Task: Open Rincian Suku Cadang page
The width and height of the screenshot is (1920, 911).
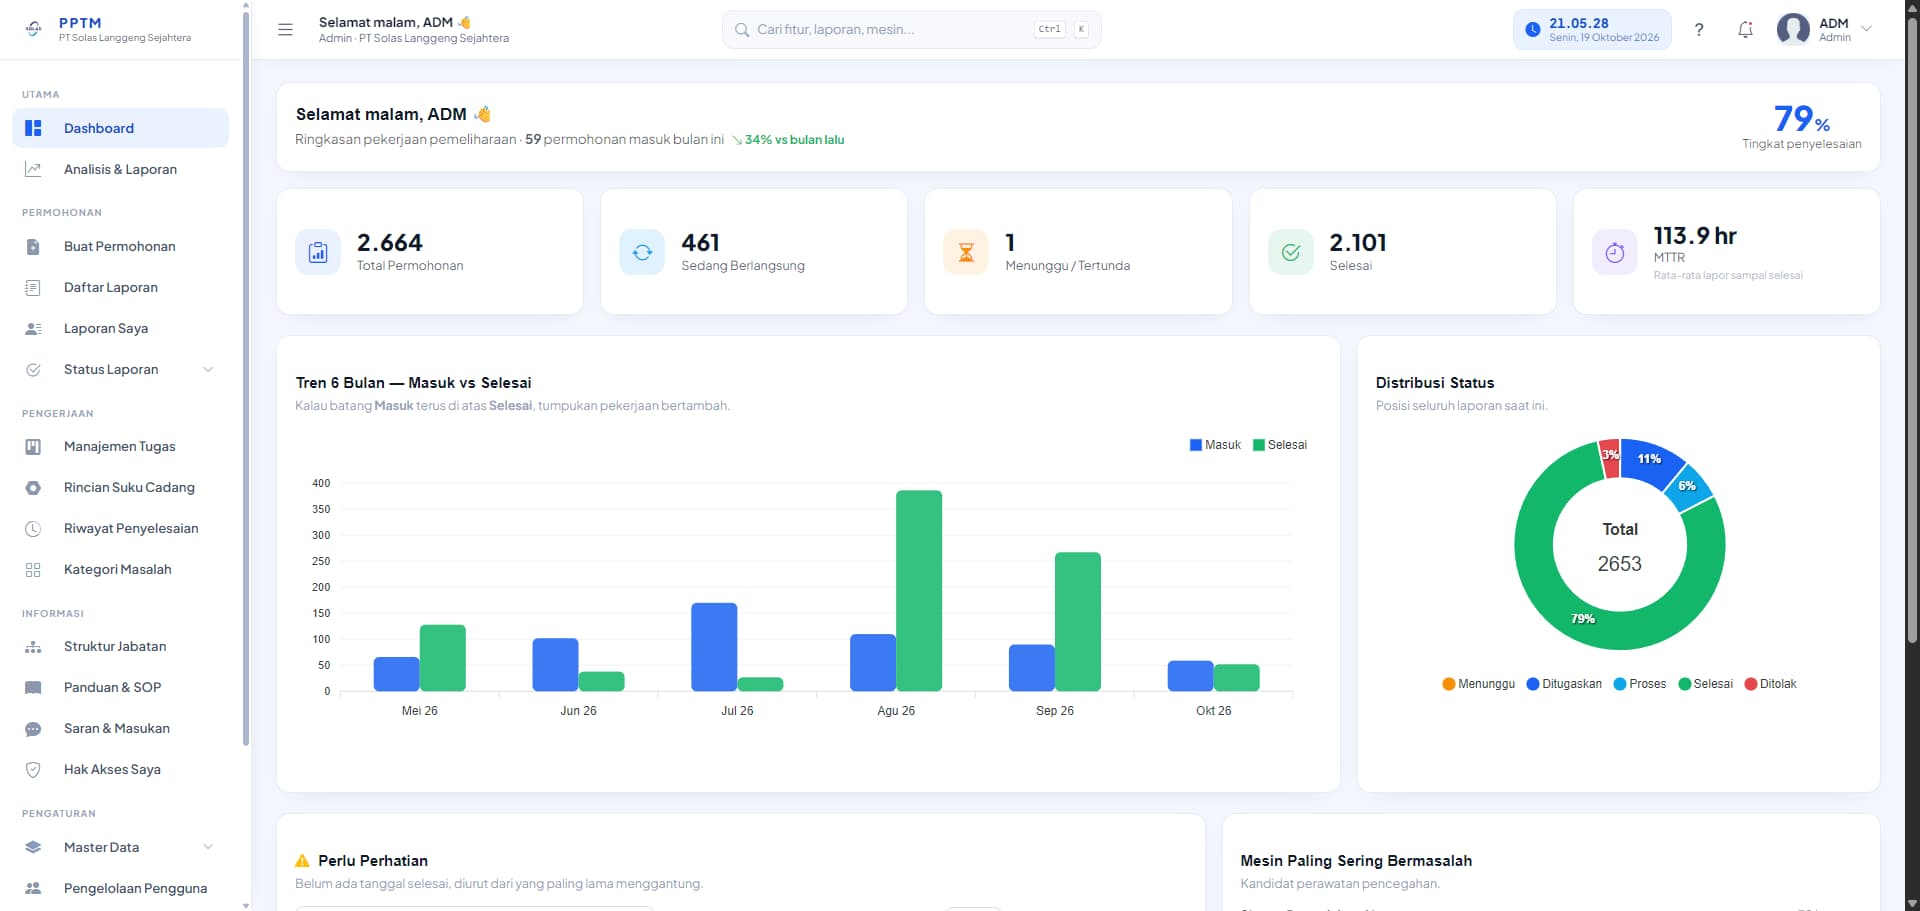Action: pos(120,487)
